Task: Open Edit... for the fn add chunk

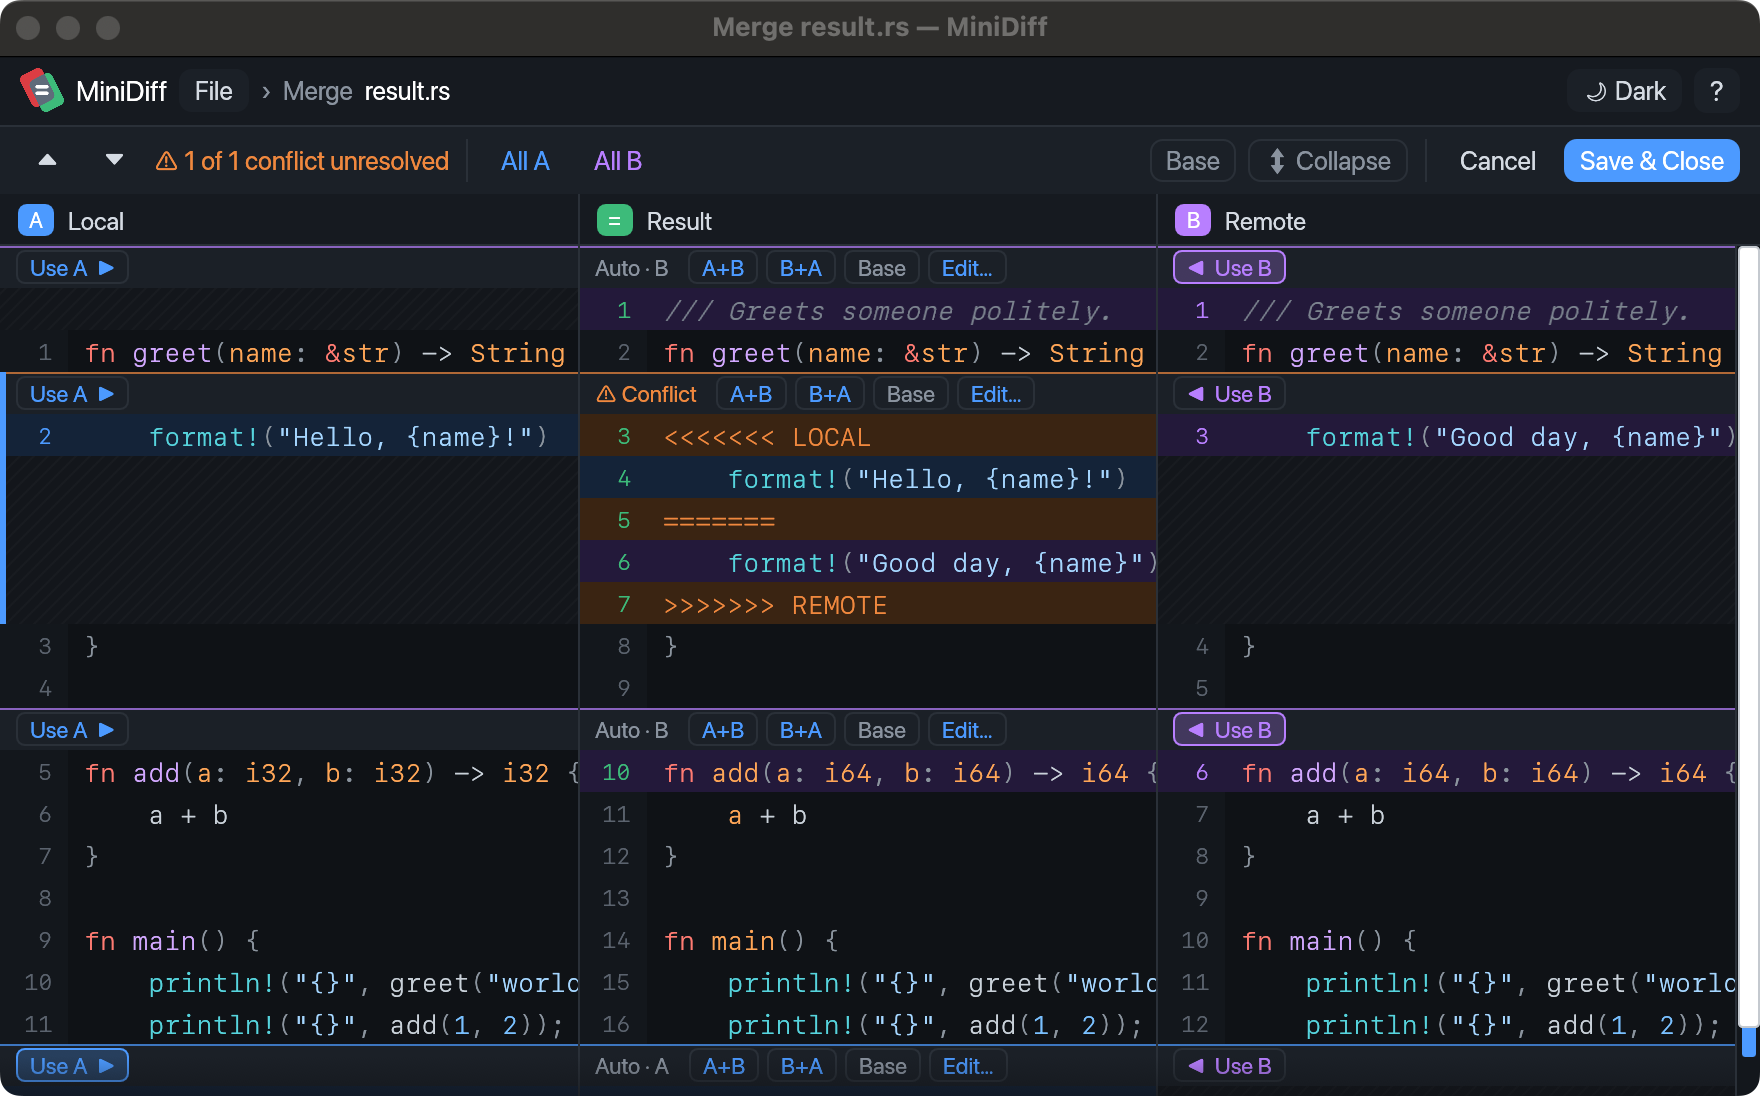Action: coord(967,730)
